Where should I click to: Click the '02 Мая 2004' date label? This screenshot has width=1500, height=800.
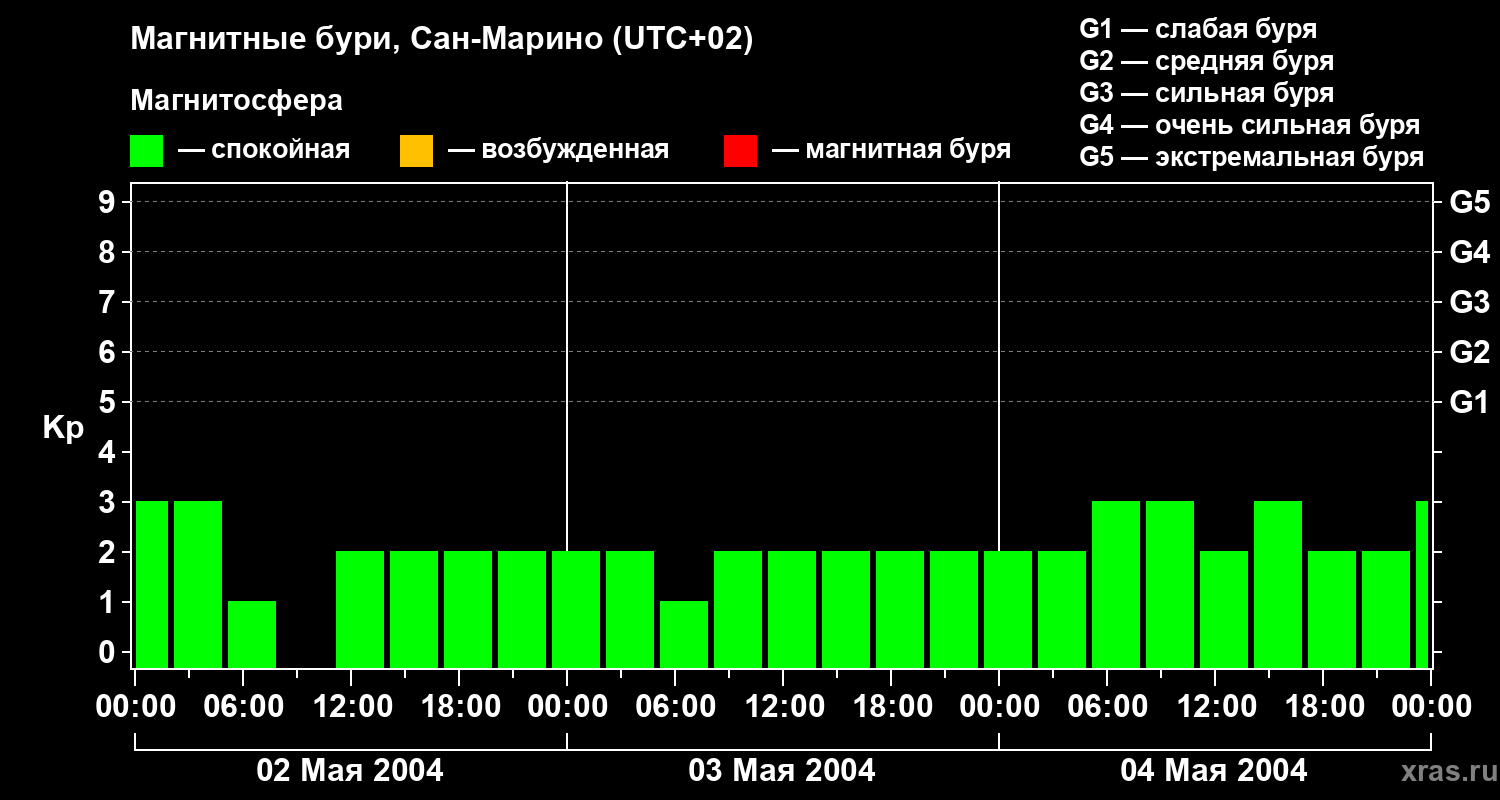(350, 770)
